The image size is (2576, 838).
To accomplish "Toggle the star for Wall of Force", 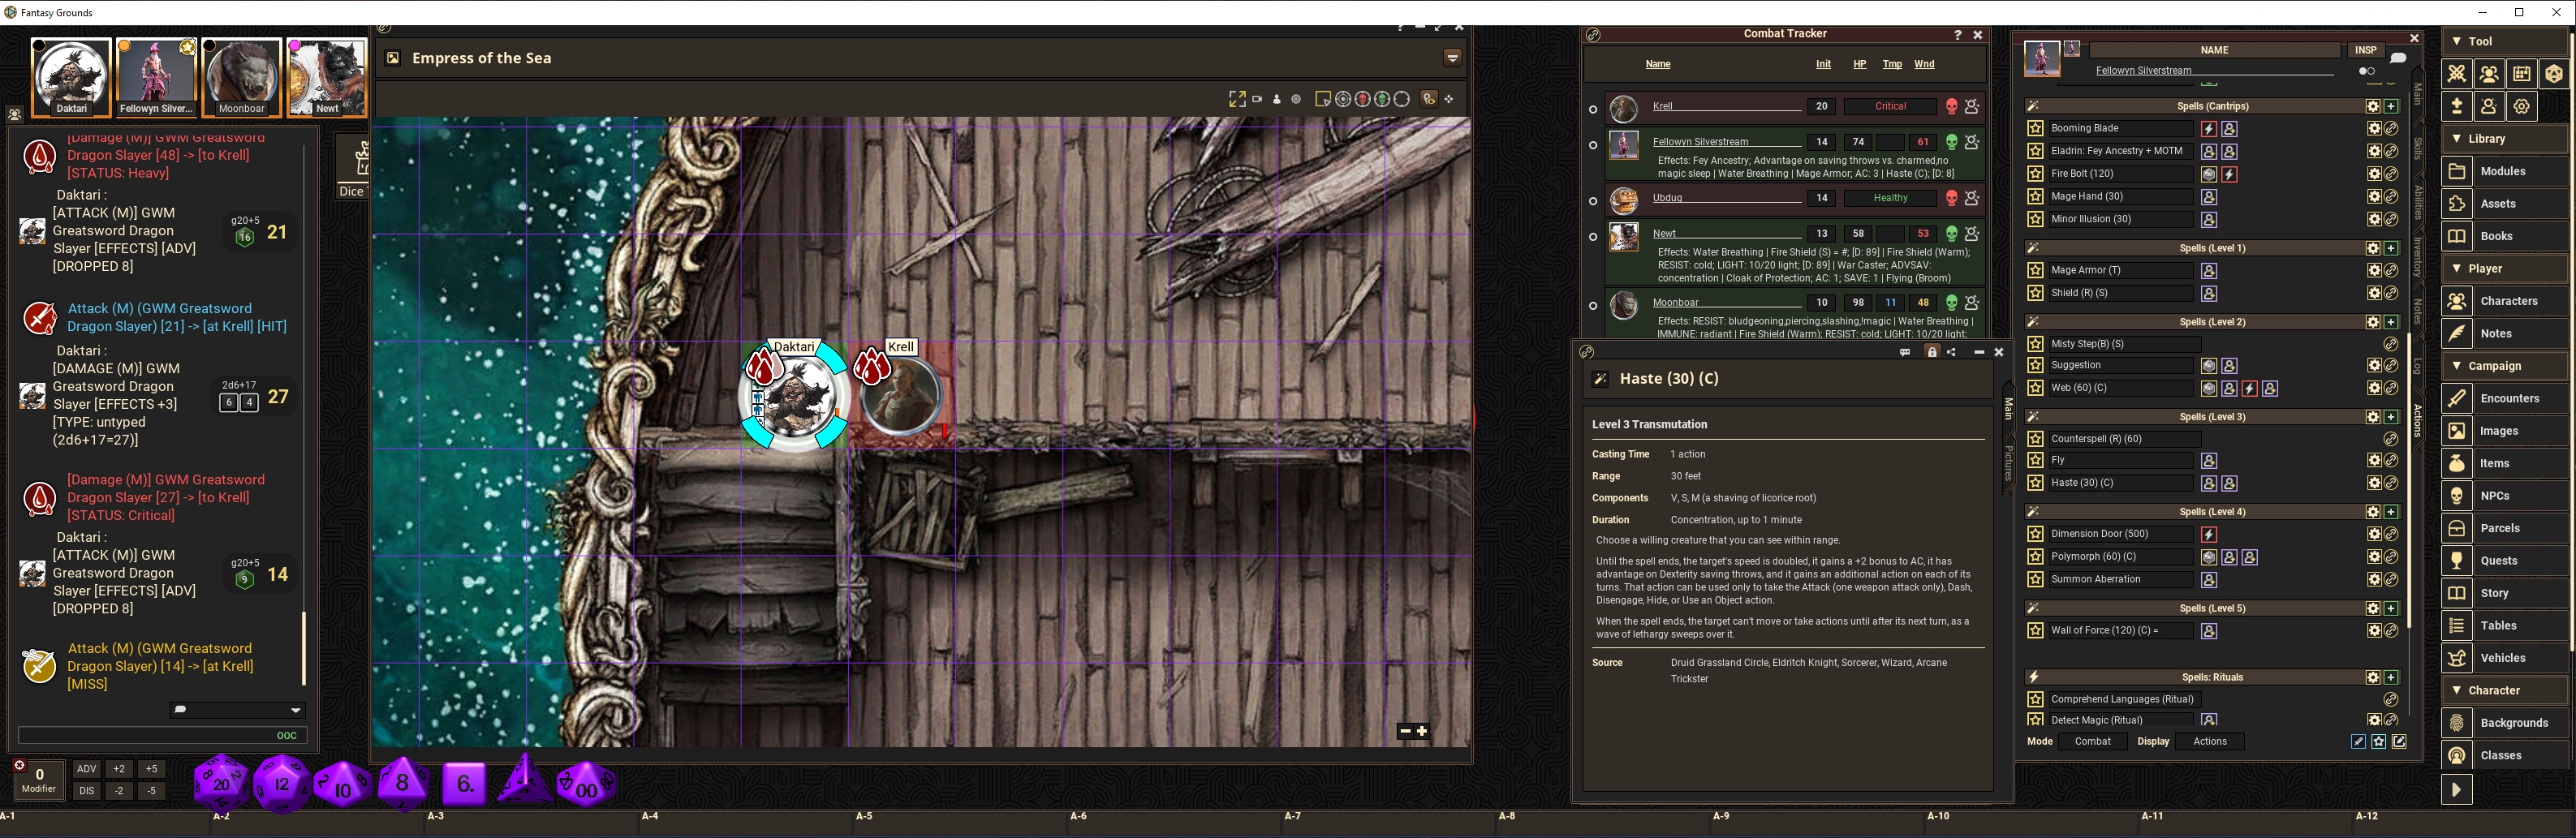I will coord(2035,631).
